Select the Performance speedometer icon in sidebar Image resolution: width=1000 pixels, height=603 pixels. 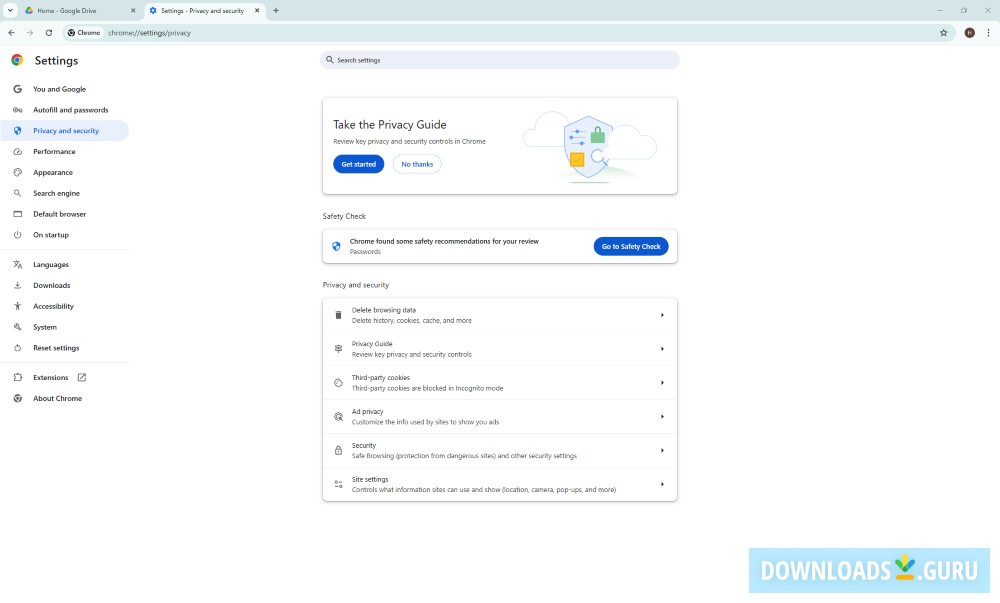[16, 151]
